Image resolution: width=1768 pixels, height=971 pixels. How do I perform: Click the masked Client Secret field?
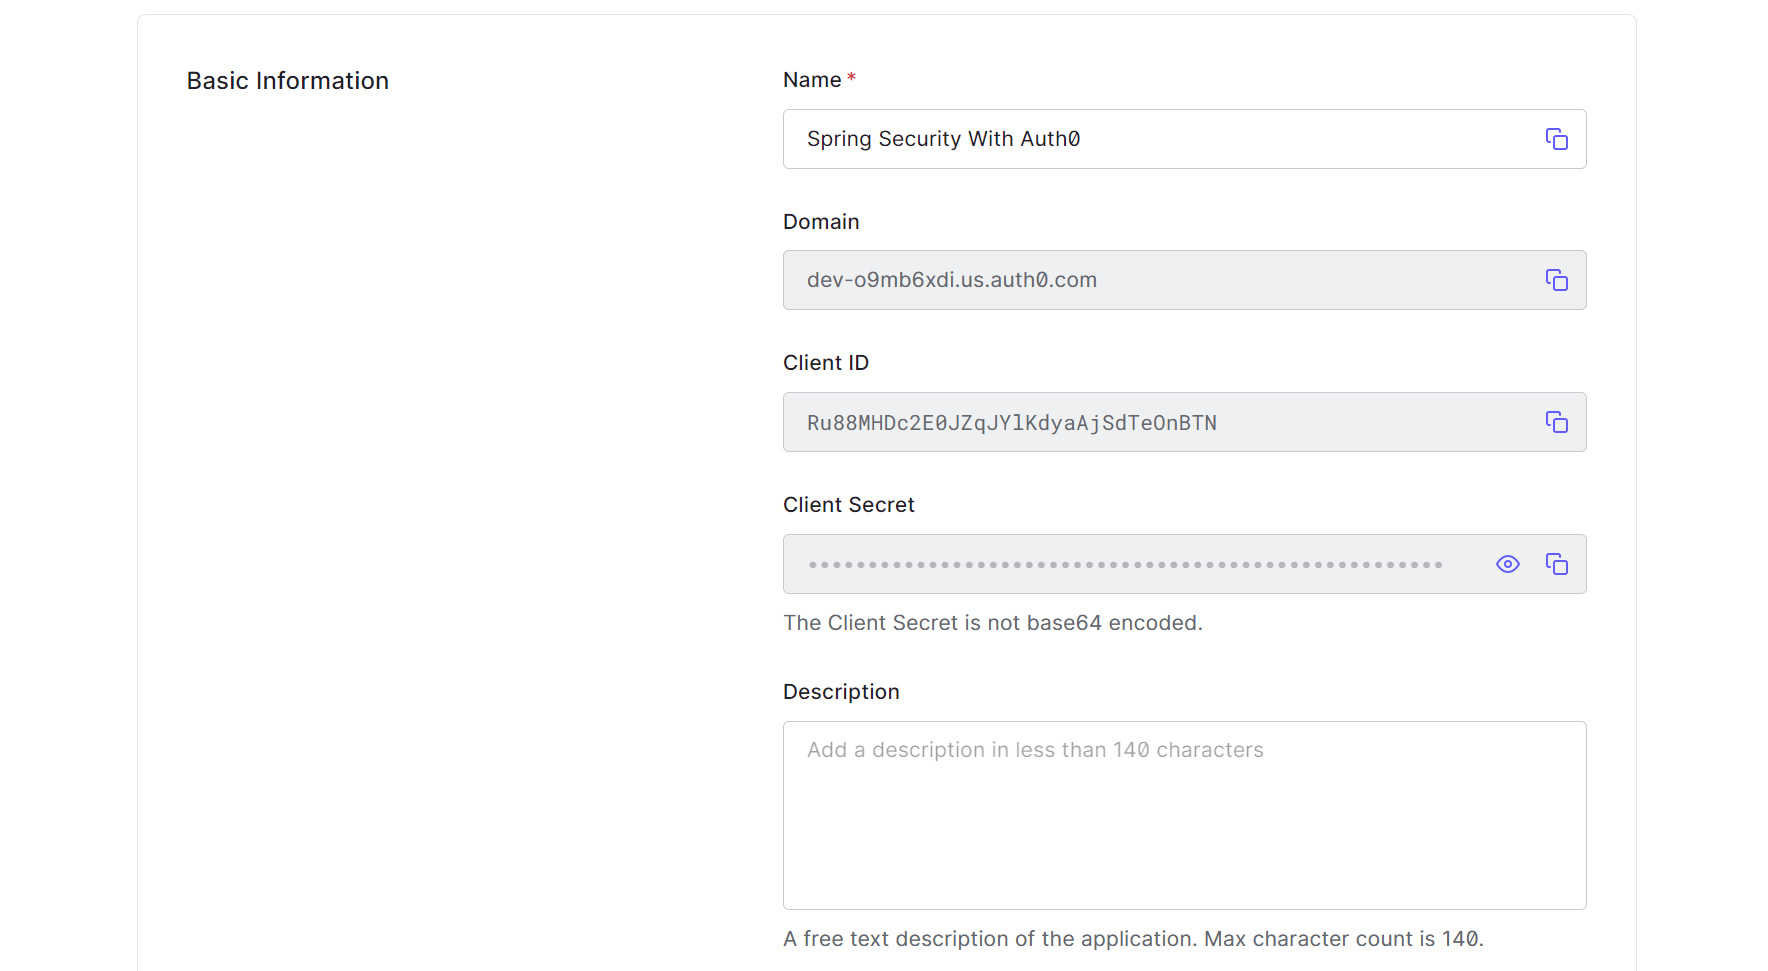click(1184, 564)
